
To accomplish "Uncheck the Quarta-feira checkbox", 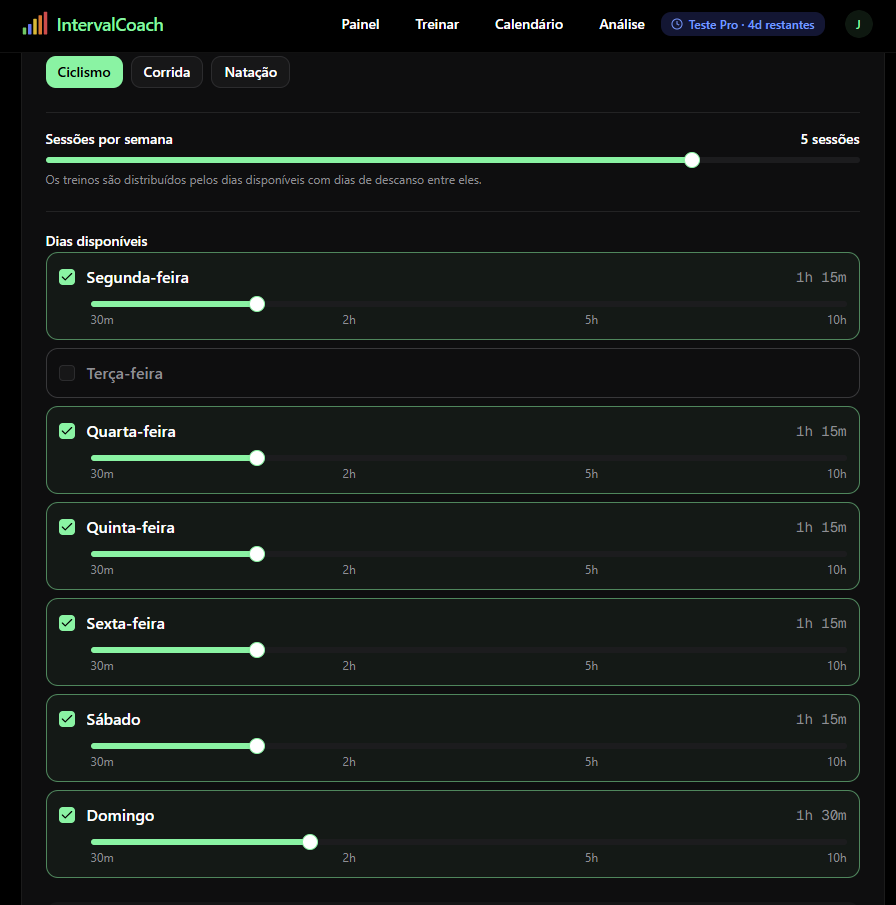I will point(67,431).
